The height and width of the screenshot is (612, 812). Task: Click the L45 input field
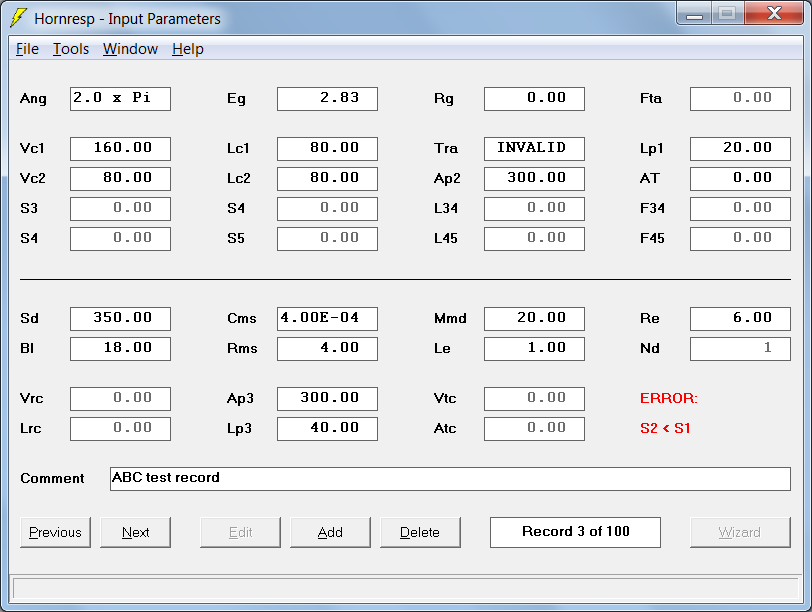tap(534, 239)
